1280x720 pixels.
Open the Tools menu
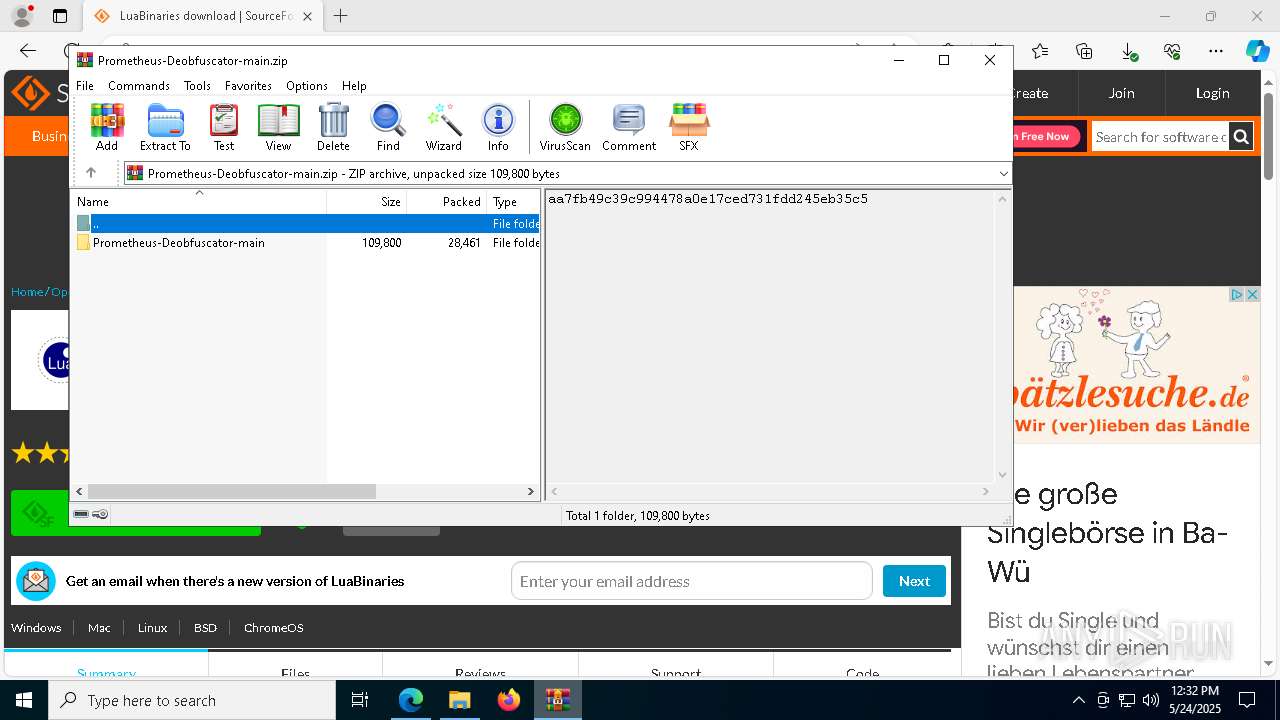tap(197, 86)
